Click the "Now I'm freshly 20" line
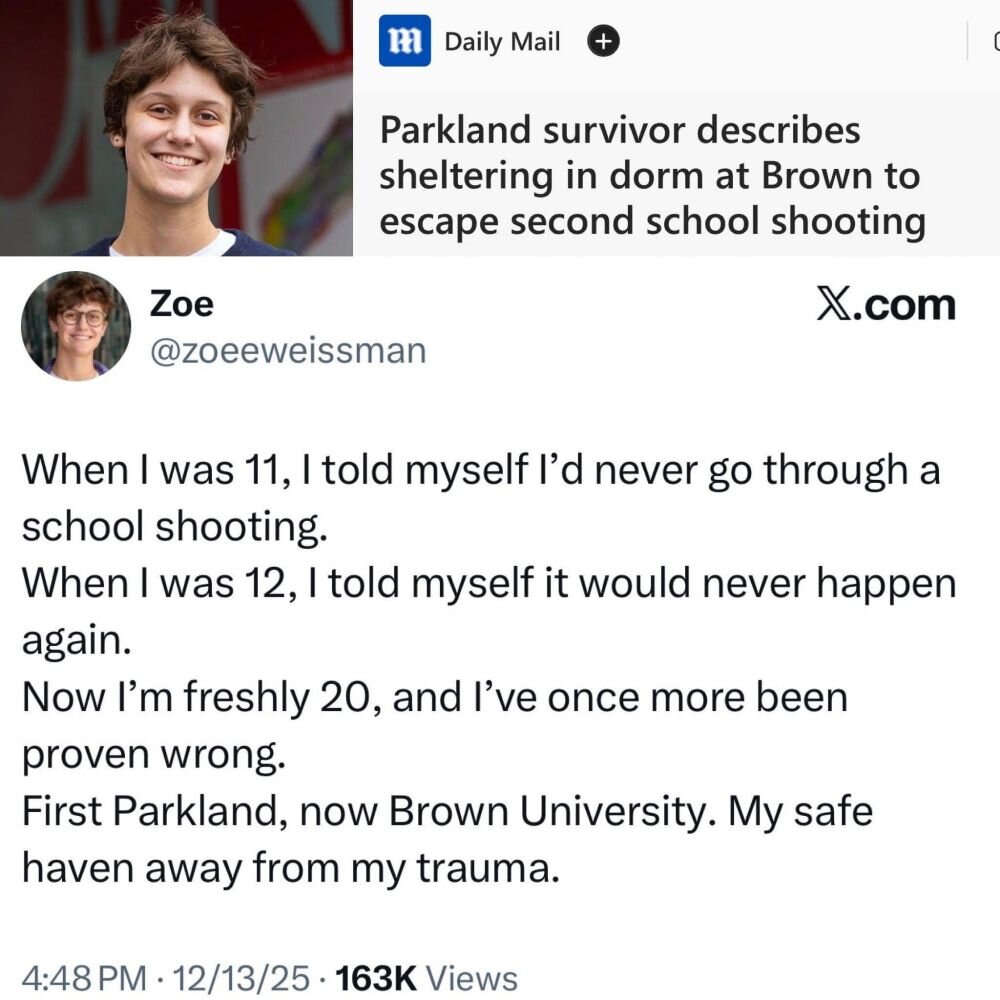 point(434,697)
